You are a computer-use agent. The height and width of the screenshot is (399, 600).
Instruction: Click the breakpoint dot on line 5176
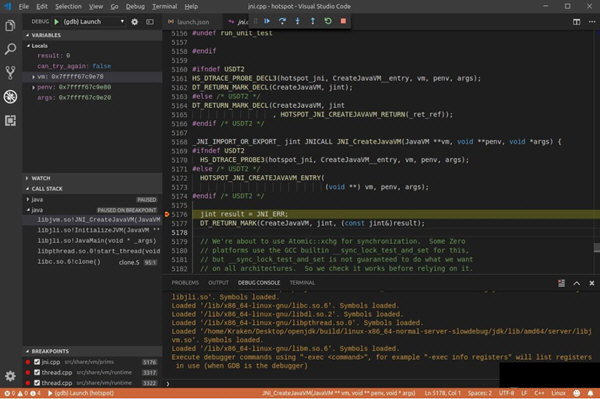click(167, 214)
